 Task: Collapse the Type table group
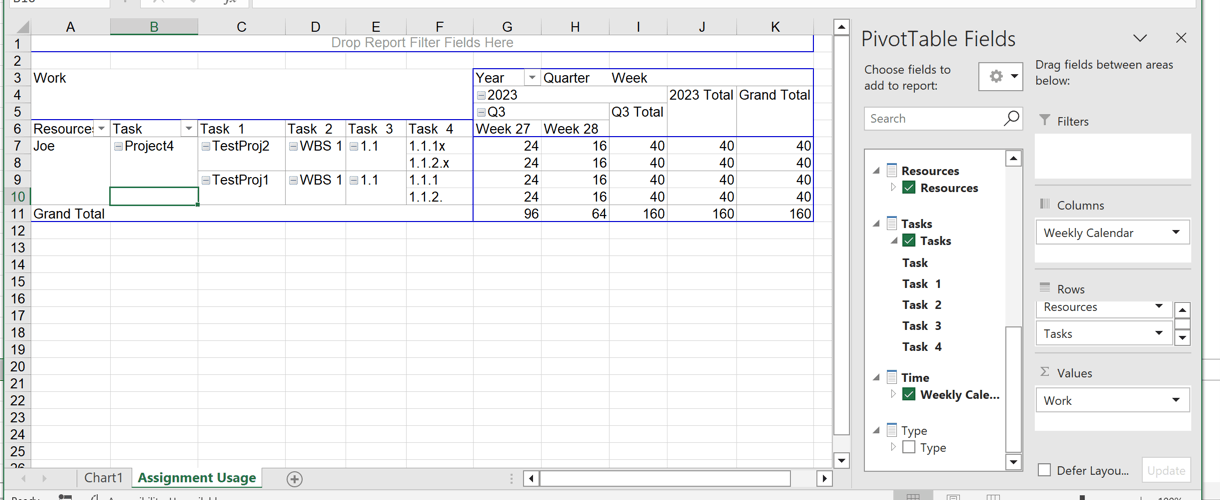tap(877, 430)
